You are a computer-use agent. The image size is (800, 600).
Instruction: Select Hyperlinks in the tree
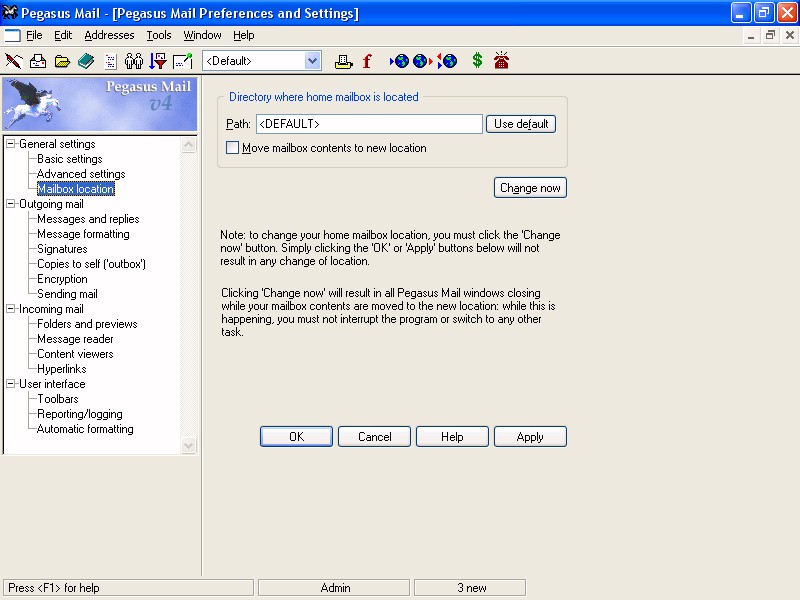[x=62, y=369]
